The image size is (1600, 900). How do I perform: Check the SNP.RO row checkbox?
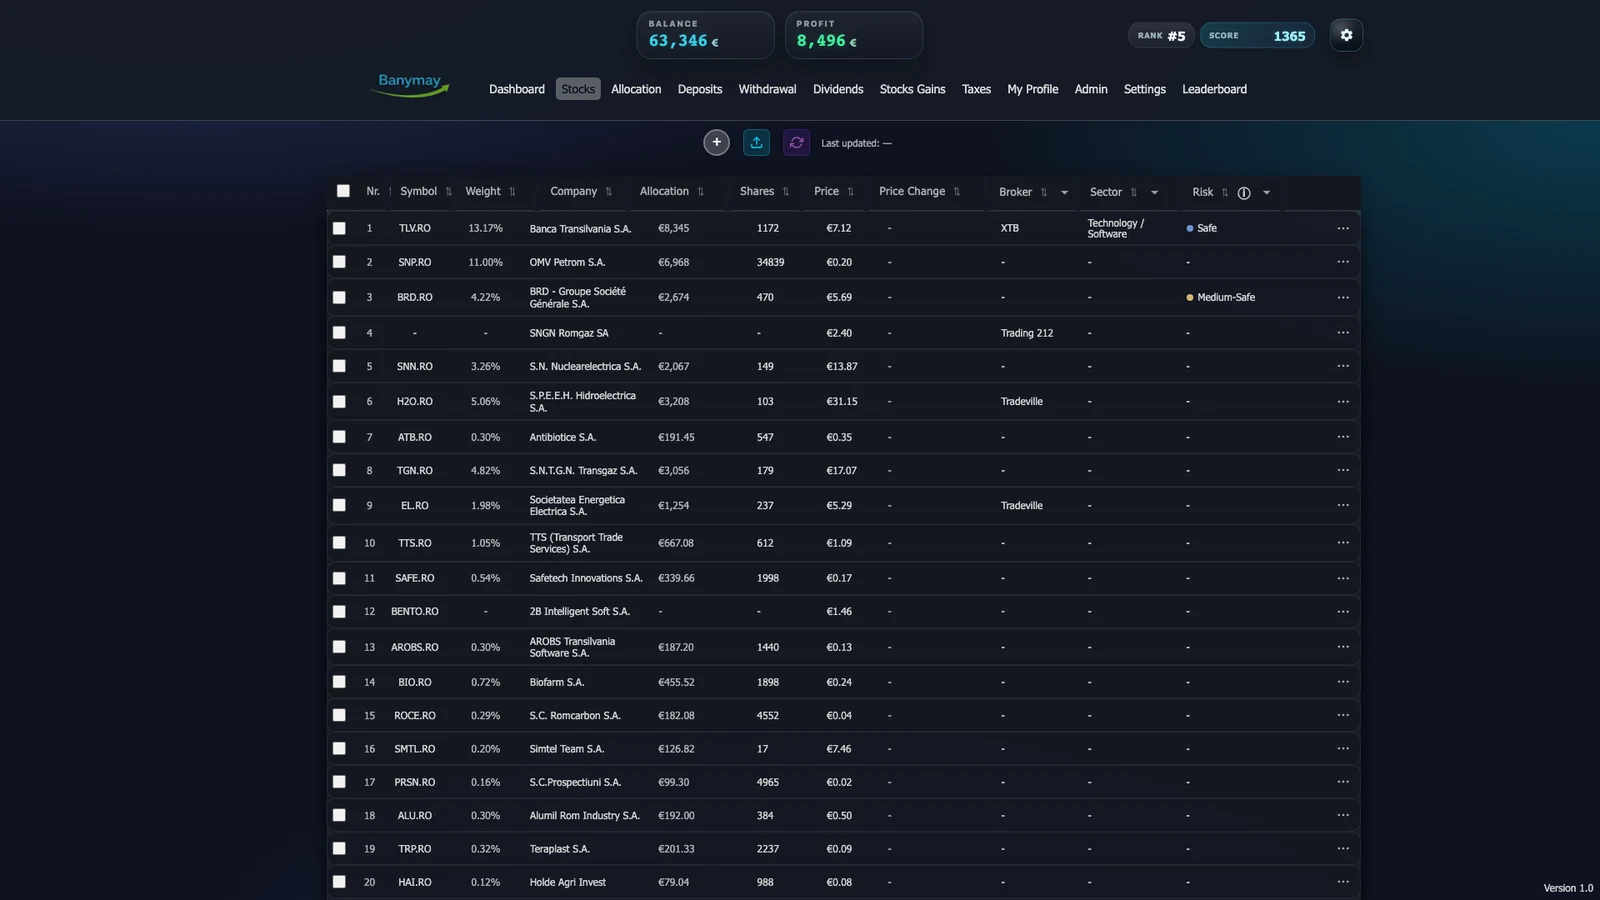339,262
